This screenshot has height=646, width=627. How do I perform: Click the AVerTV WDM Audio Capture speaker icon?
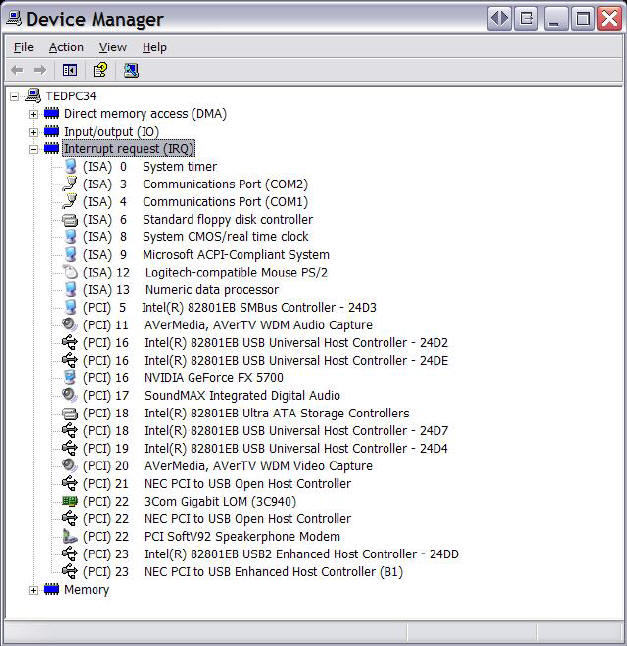pos(69,325)
